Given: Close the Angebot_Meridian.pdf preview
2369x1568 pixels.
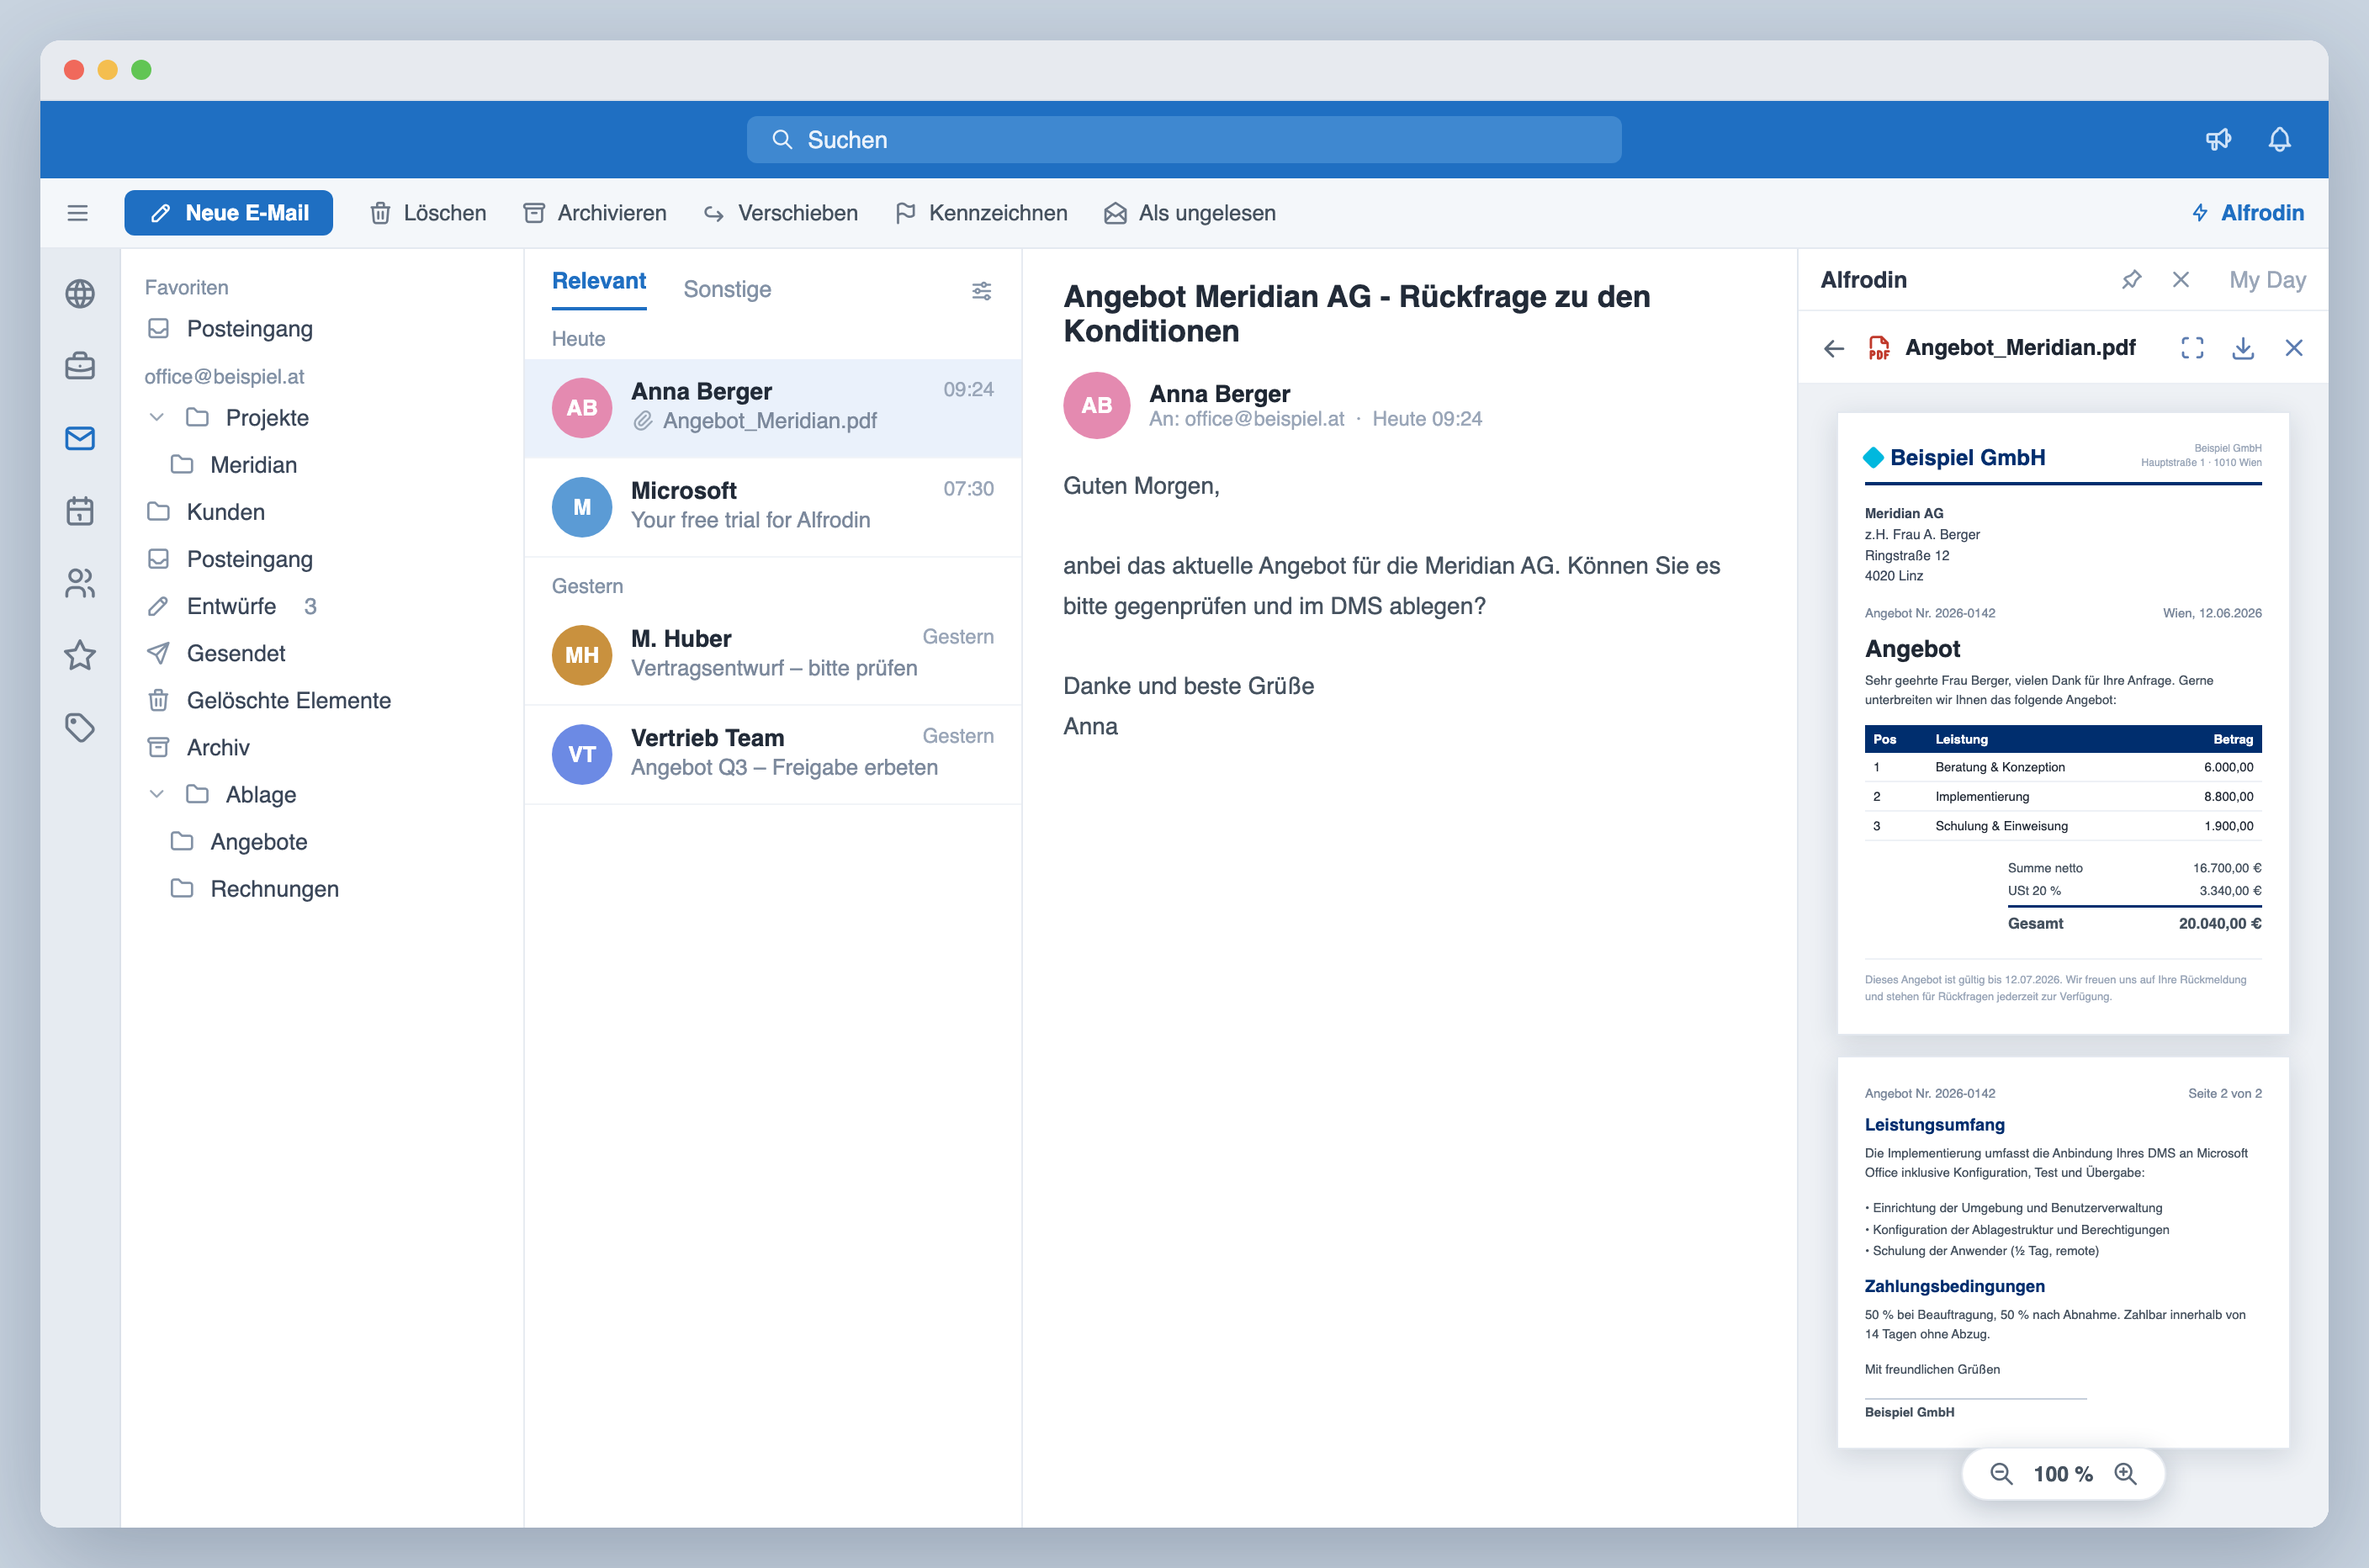Looking at the screenshot, I should (x=2294, y=348).
